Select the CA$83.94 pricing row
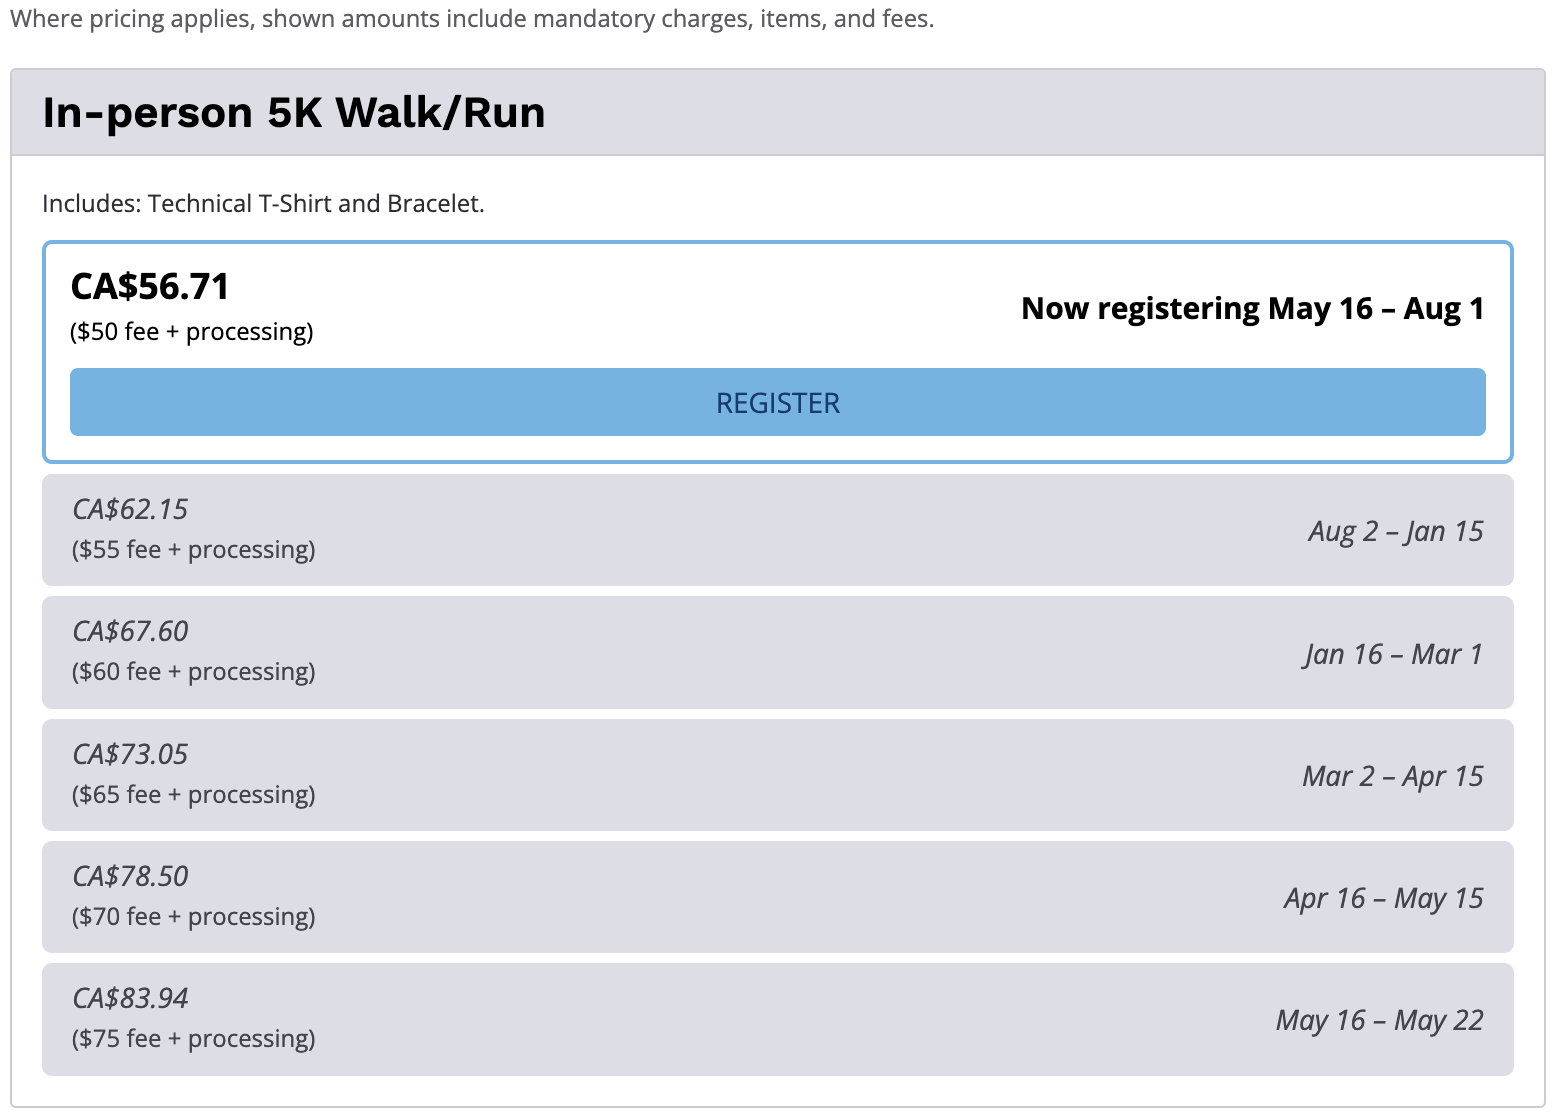 [x=777, y=1020]
